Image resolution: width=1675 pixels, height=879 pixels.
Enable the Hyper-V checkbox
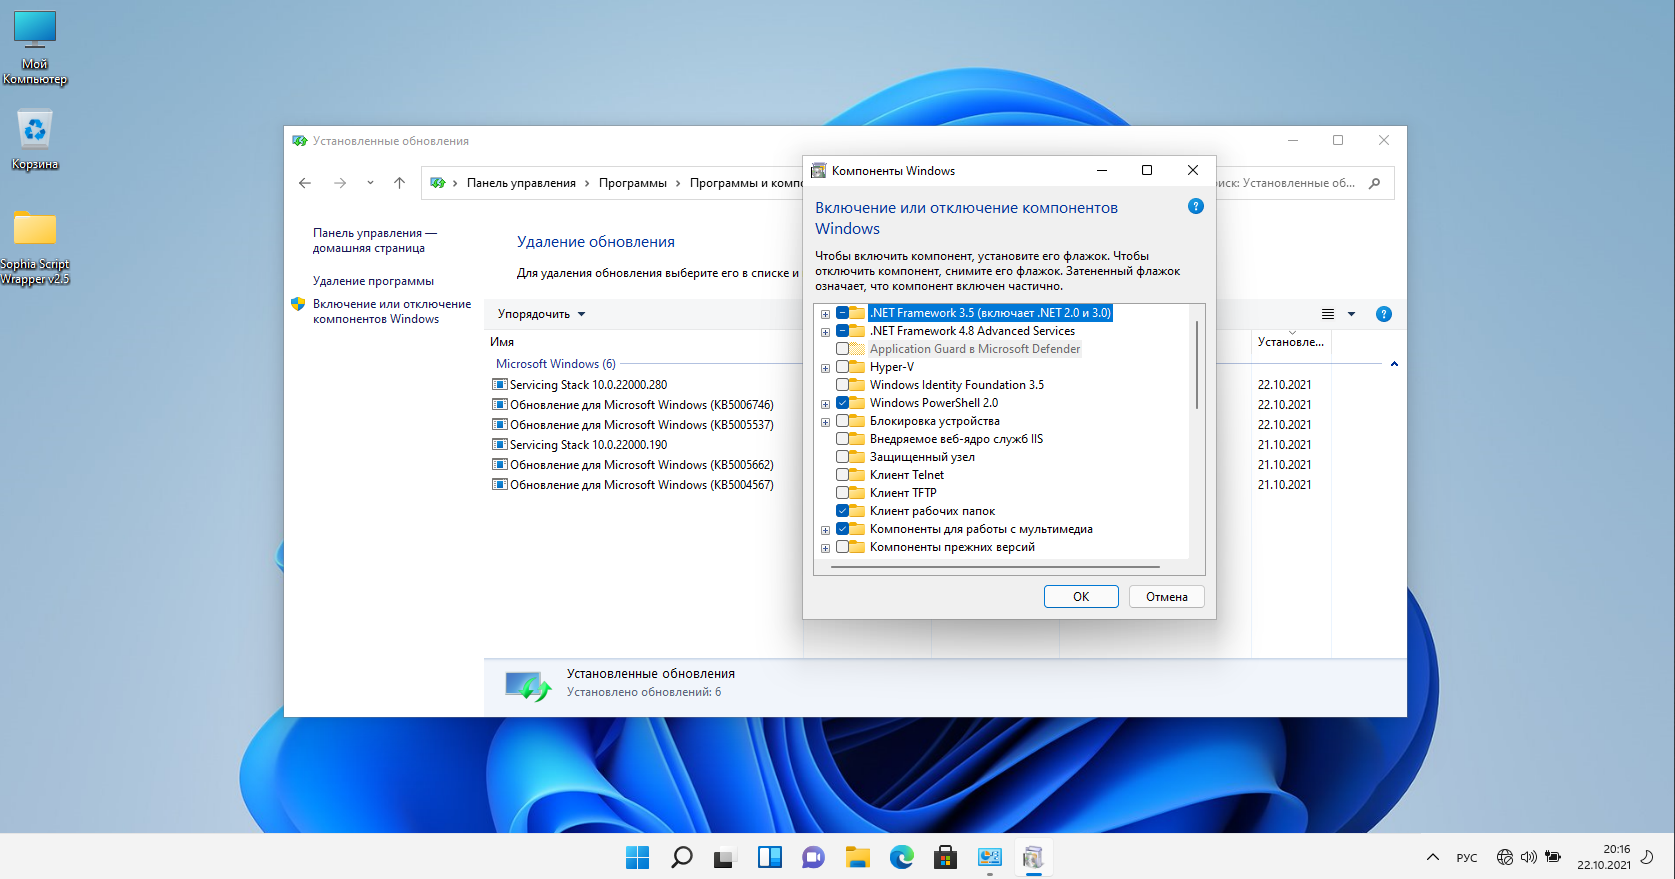coord(842,367)
